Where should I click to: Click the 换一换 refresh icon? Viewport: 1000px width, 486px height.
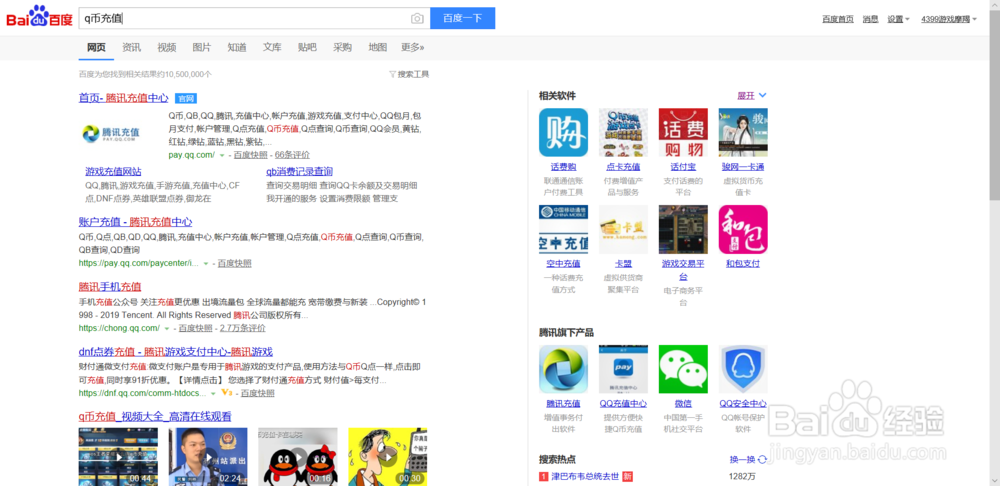tap(763, 459)
